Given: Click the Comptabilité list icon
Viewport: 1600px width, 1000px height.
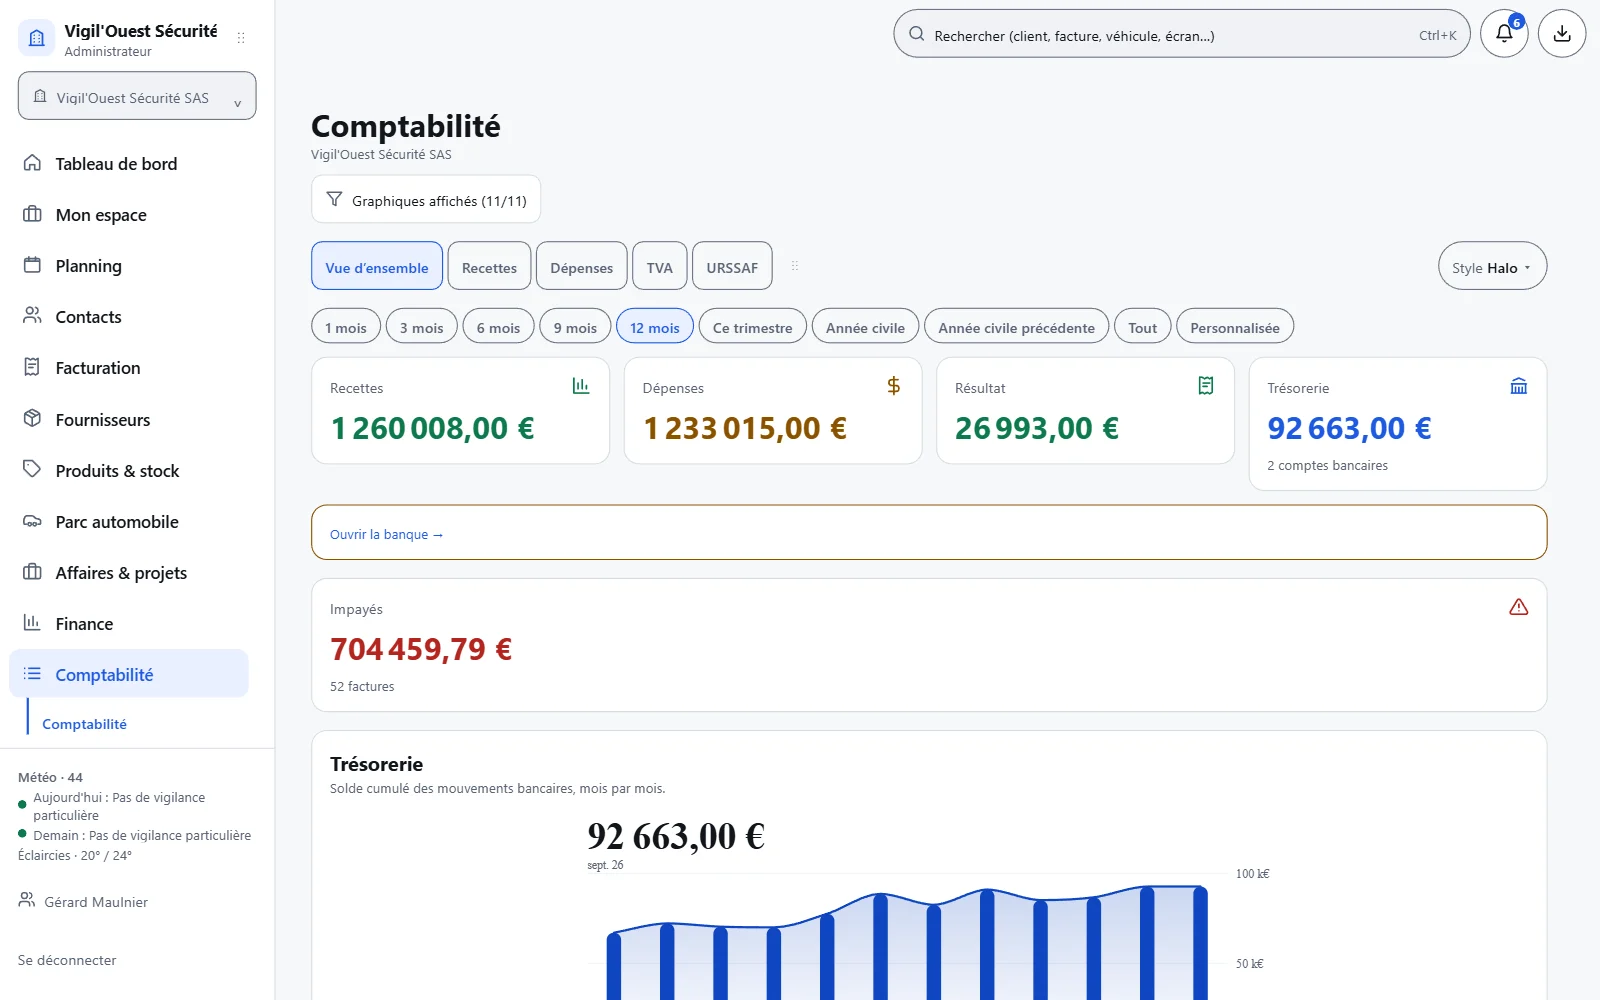Looking at the screenshot, I should (32, 674).
